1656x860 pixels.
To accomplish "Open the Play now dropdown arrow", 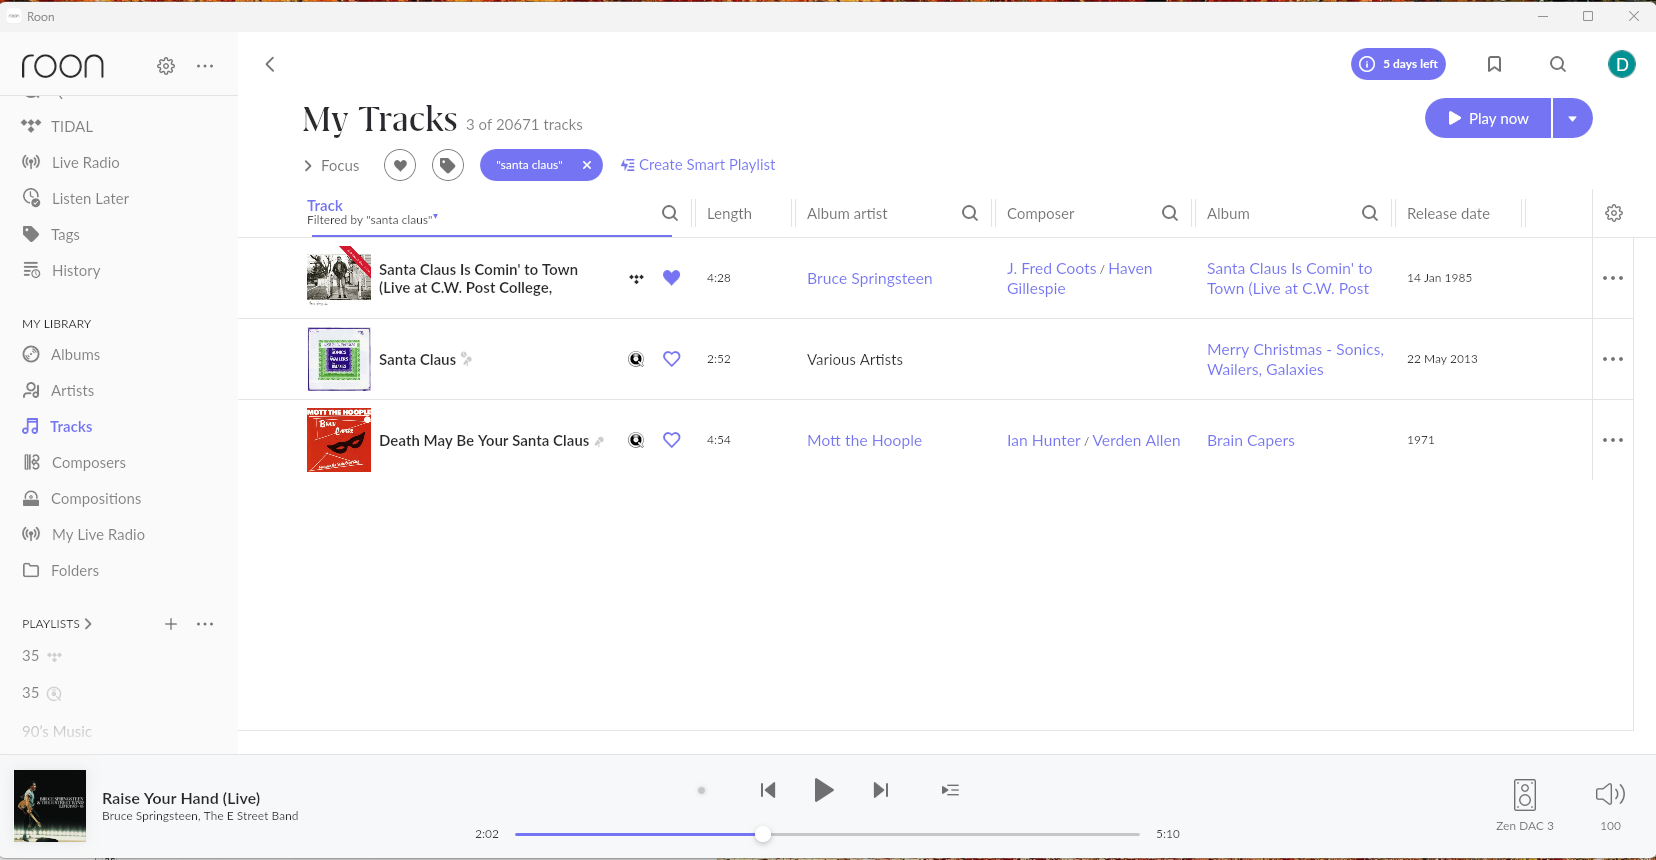I will pyautogui.click(x=1573, y=118).
